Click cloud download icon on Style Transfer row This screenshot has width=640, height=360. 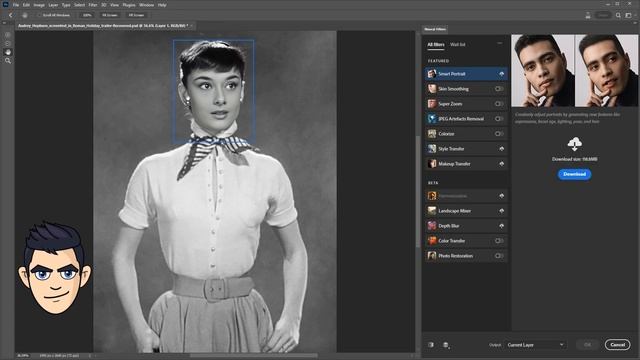(x=501, y=149)
